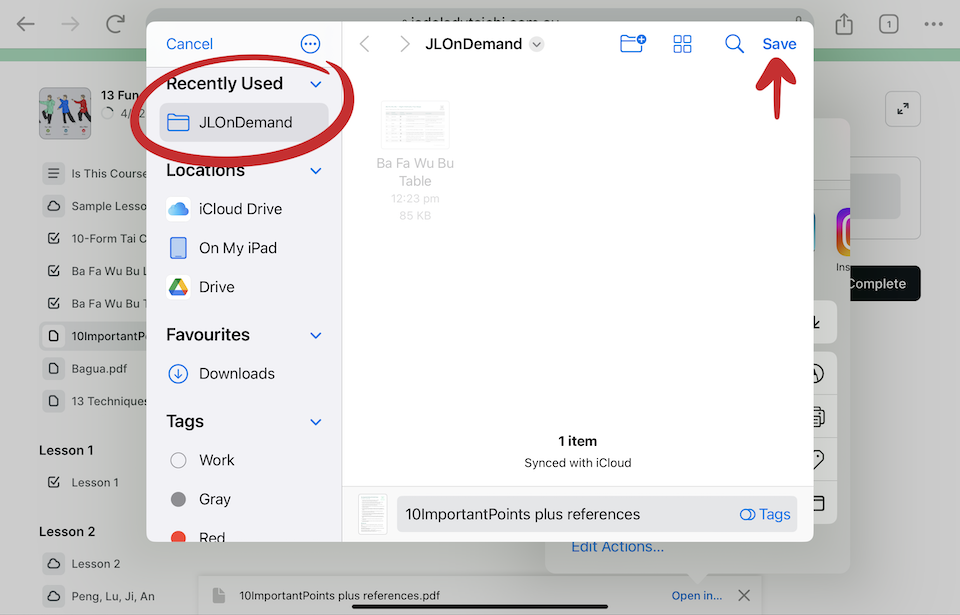
Task: Reload the browser page
Action: pos(116,24)
